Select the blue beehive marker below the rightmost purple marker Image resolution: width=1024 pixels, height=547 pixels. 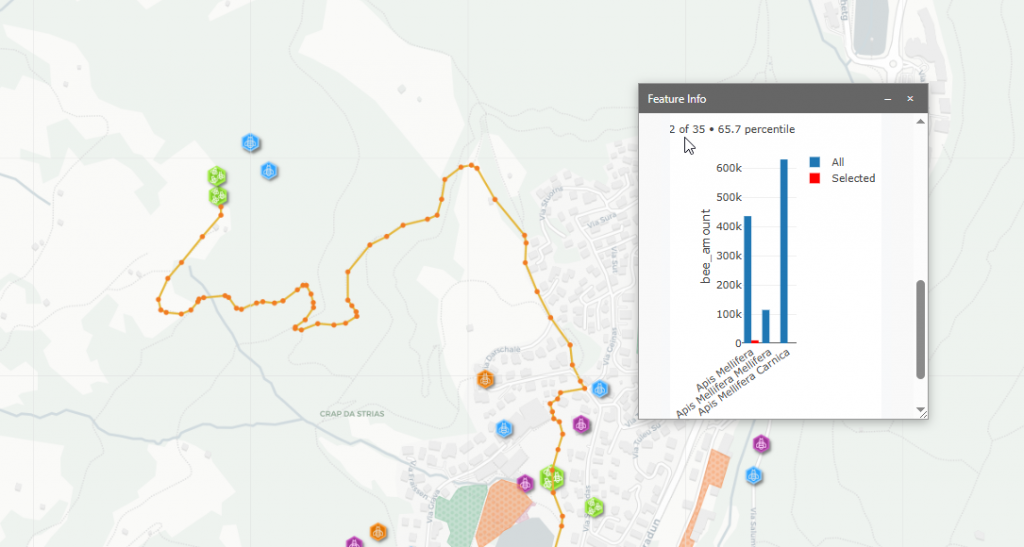pos(754,475)
